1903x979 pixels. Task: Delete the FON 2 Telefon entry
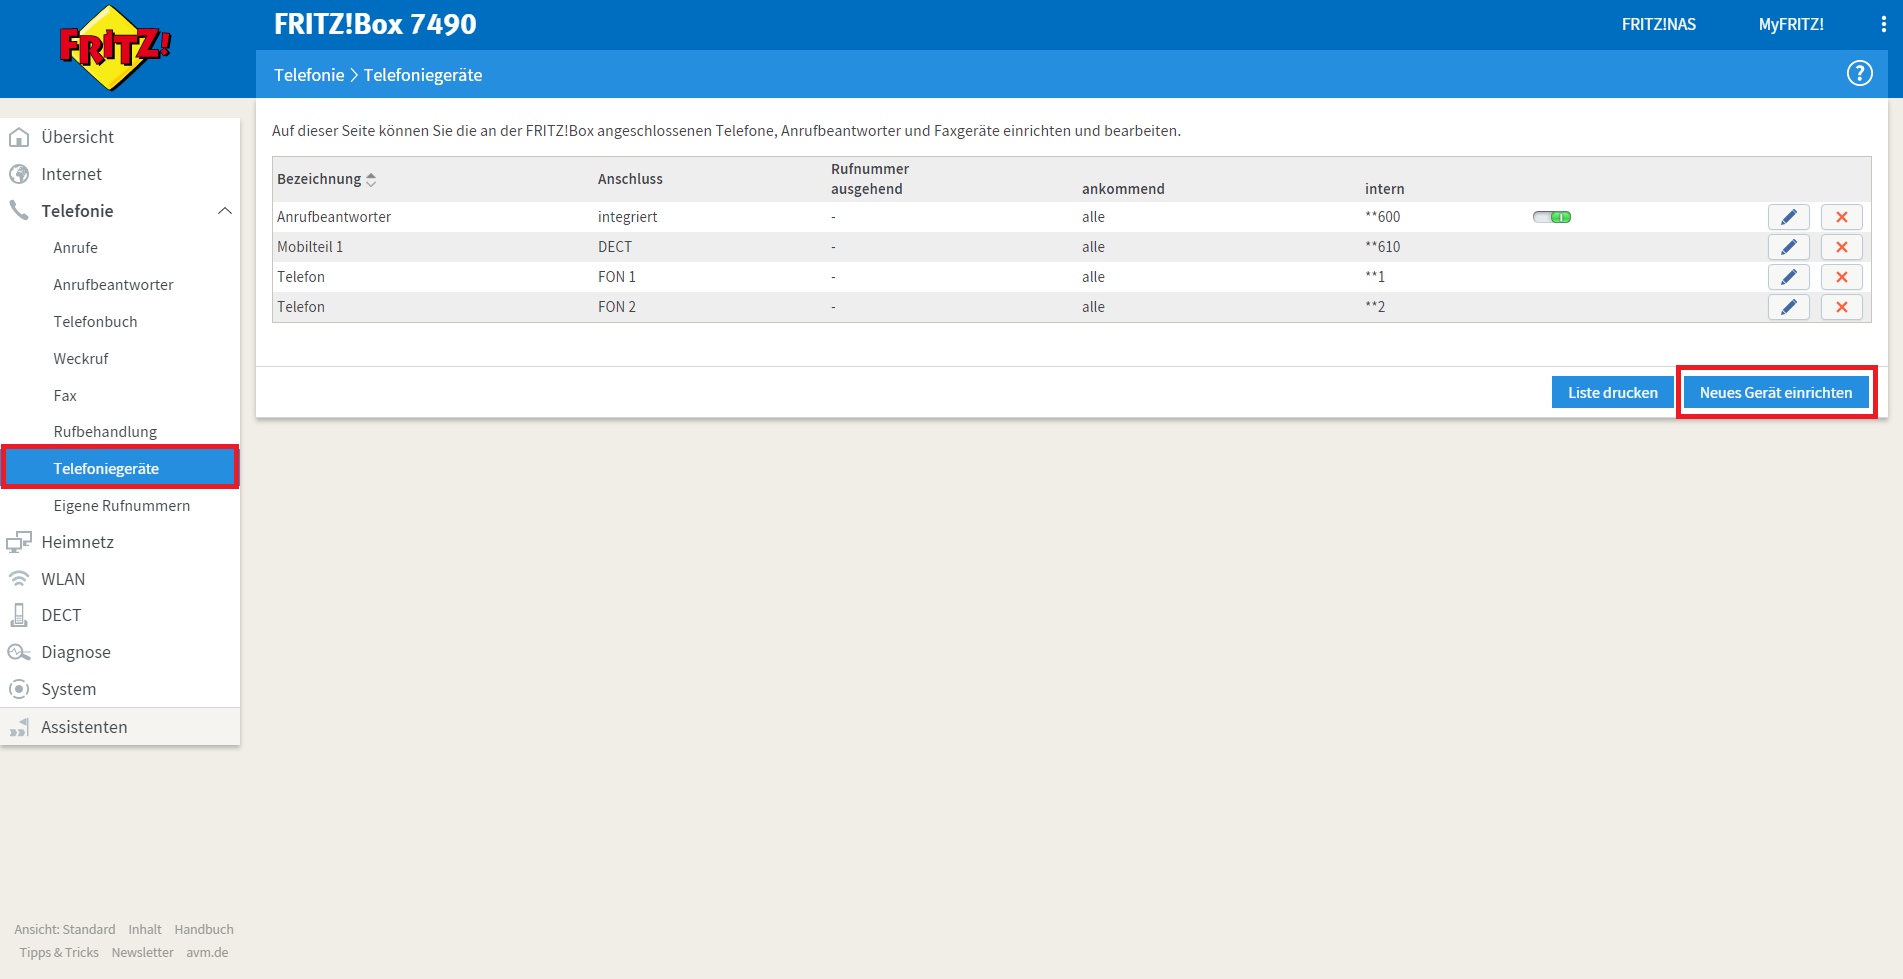point(1841,307)
